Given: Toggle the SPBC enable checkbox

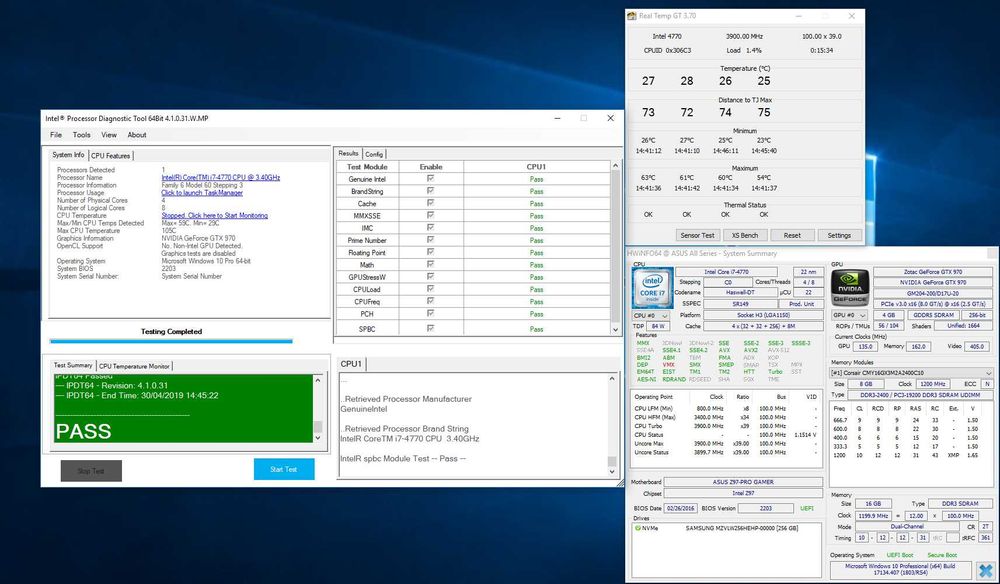Looking at the screenshot, I should click(x=430, y=328).
